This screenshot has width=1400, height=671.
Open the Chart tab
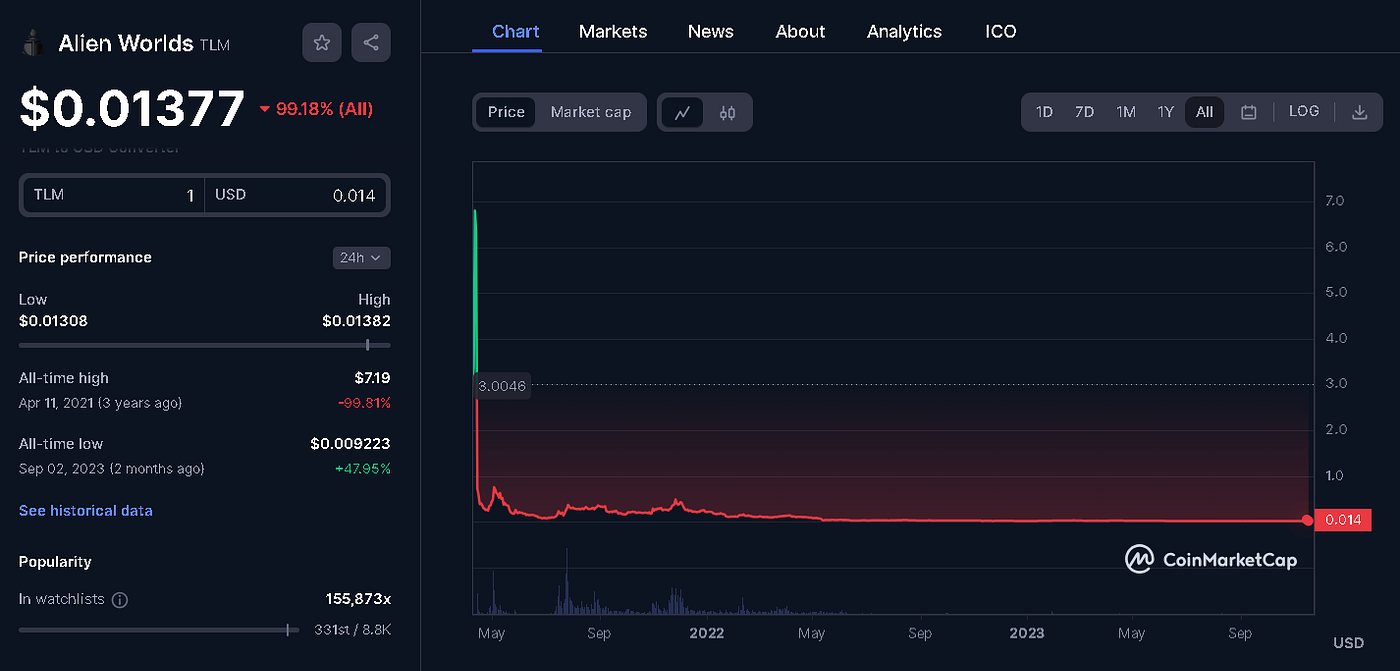pyautogui.click(x=516, y=31)
